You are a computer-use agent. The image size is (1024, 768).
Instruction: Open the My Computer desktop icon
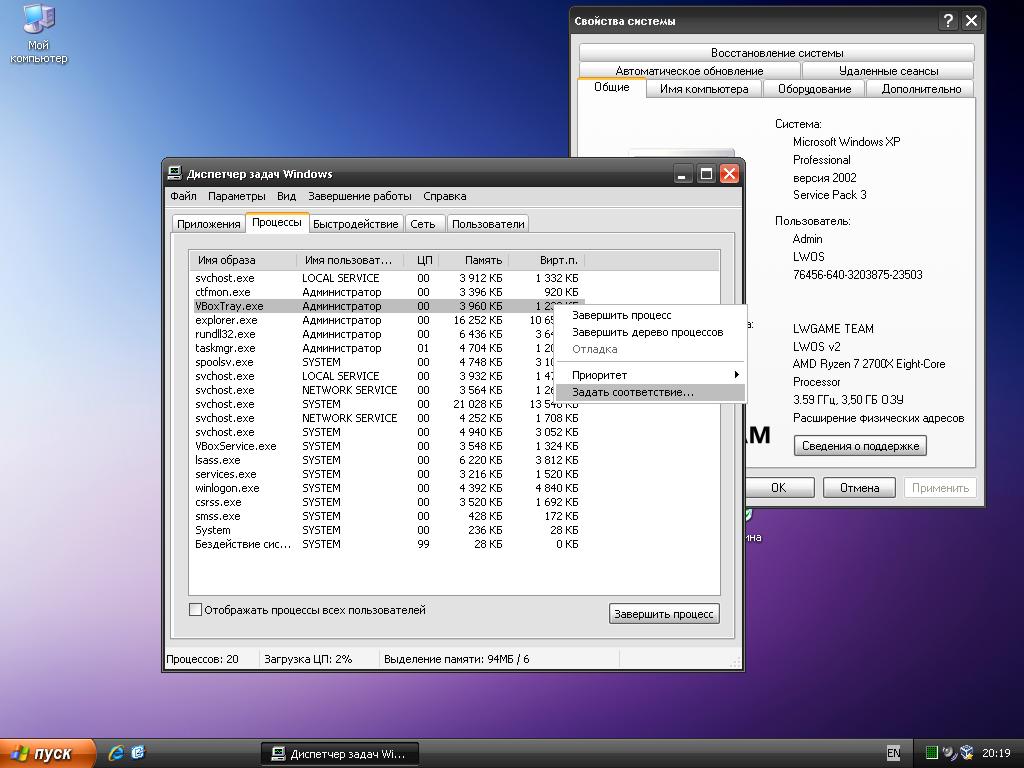pos(38,20)
